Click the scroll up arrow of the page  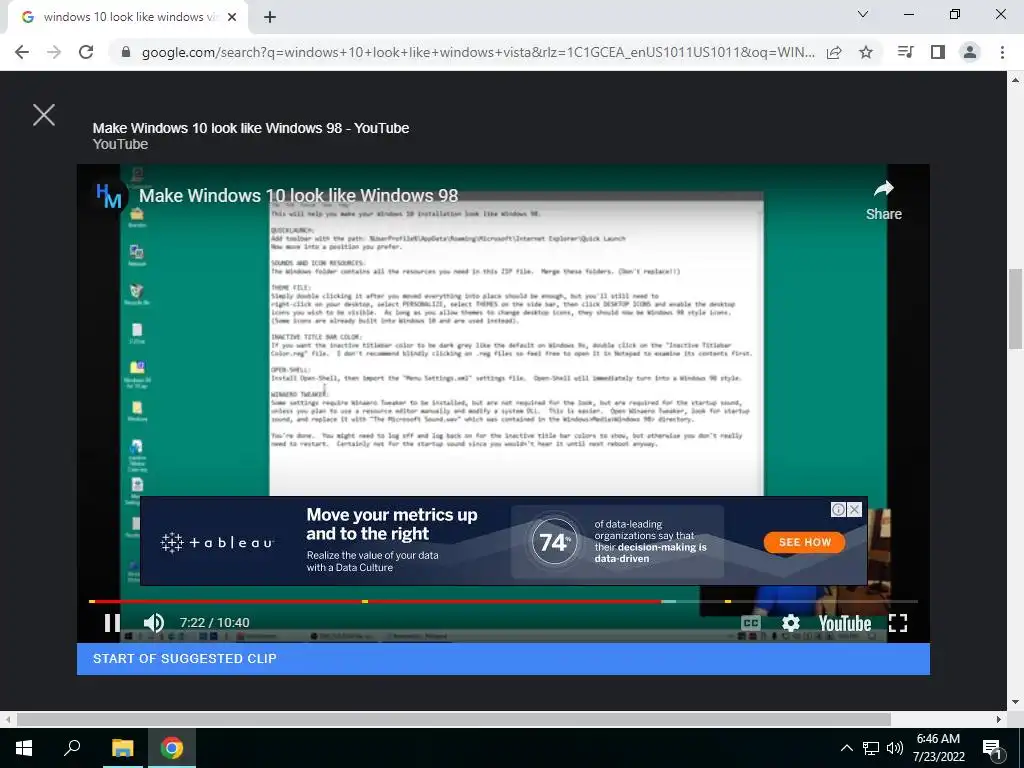[x=1016, y=80]
